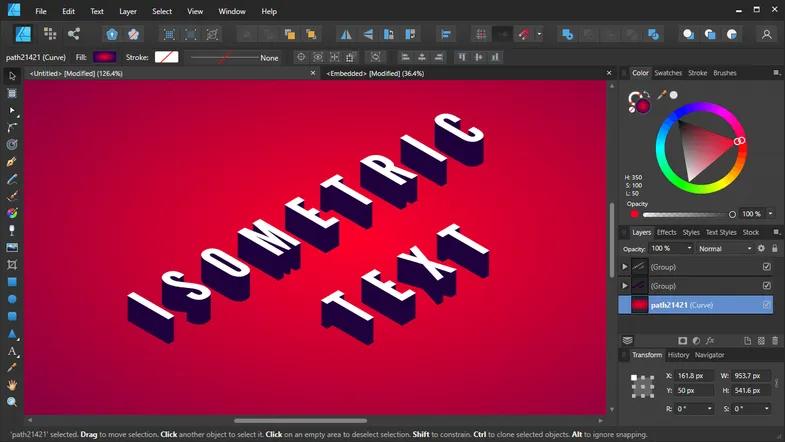The image size is (785, 442).
Task: Activate the Zoom magnifier tool
Action: click(12, 402)
